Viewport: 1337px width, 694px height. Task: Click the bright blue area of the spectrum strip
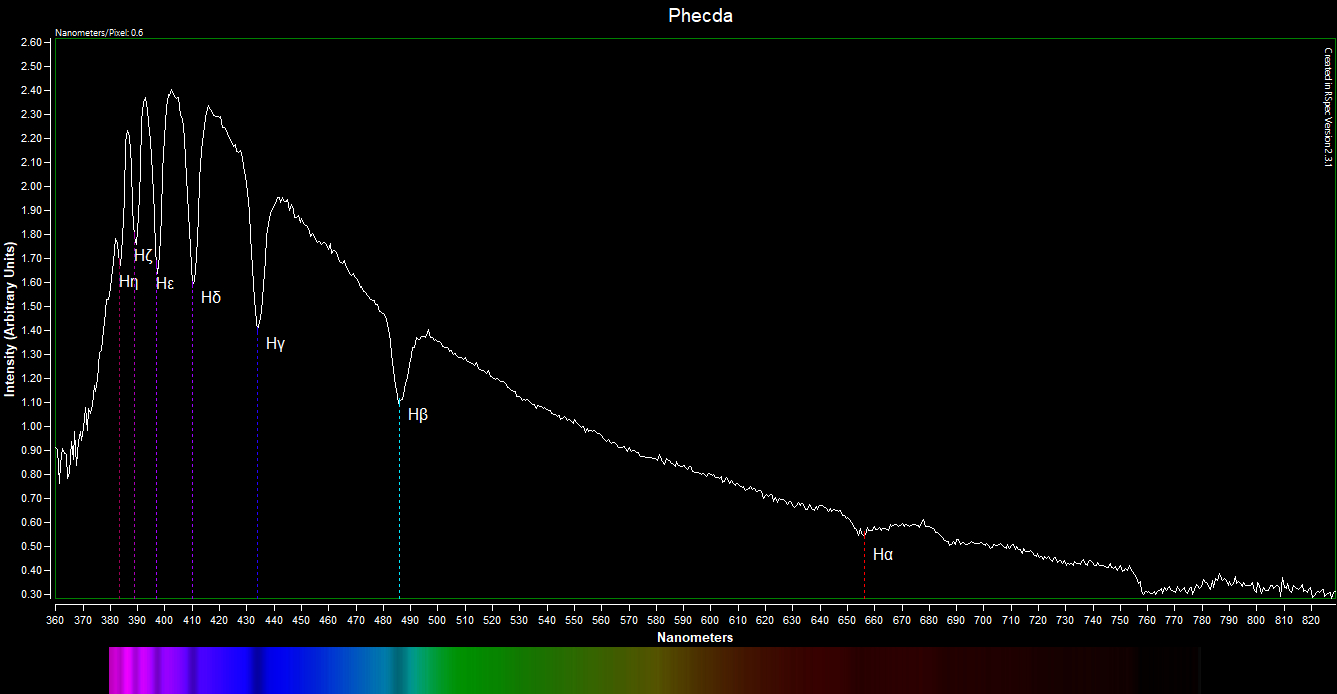point(300,670)
